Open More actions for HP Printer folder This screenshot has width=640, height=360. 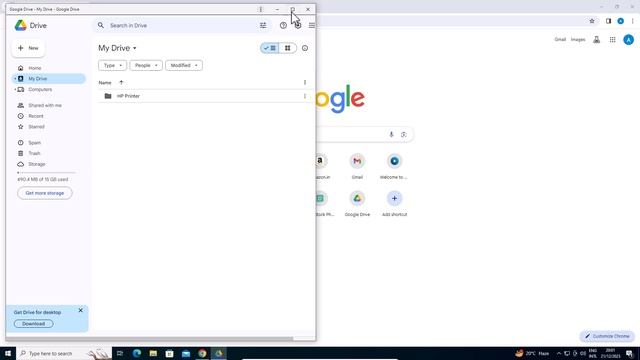(x=304, y=96)
